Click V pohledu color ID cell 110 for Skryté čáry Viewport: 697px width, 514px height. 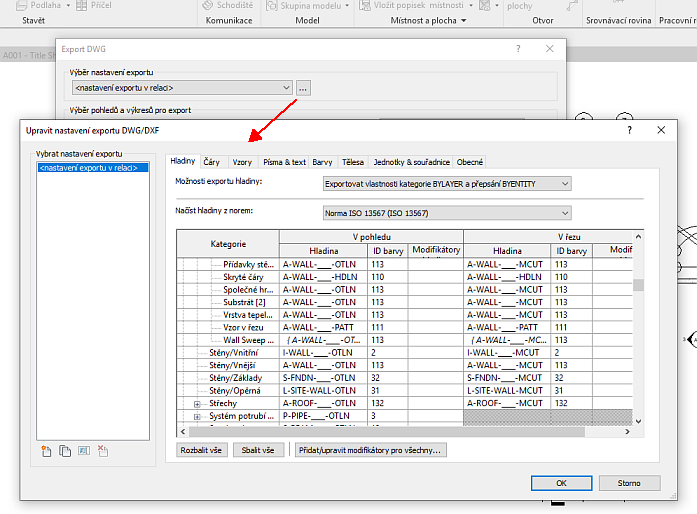pos(388,277)
